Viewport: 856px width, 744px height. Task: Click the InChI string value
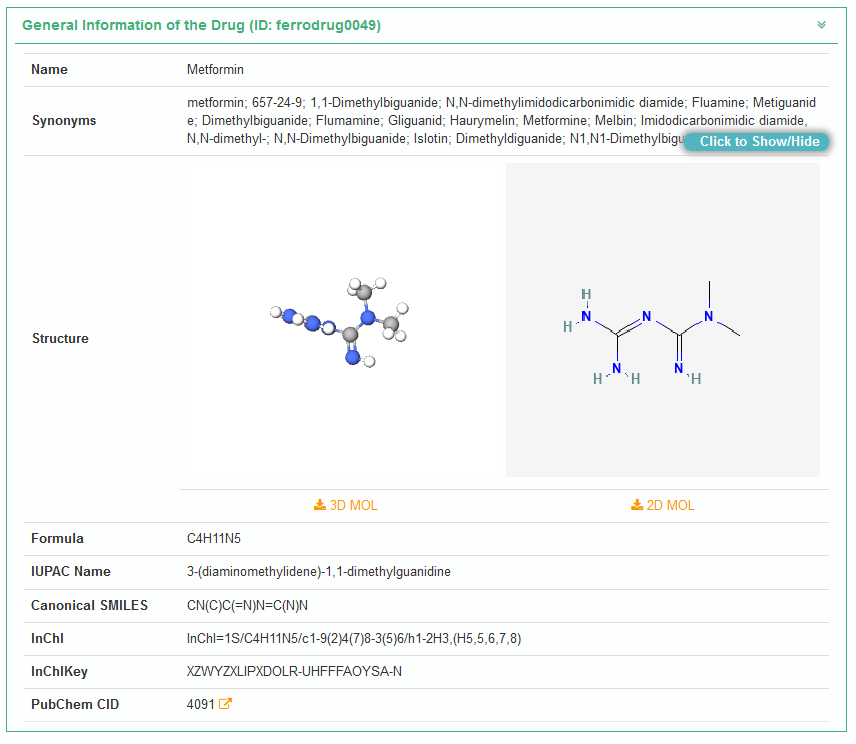[x=353, y=638]
